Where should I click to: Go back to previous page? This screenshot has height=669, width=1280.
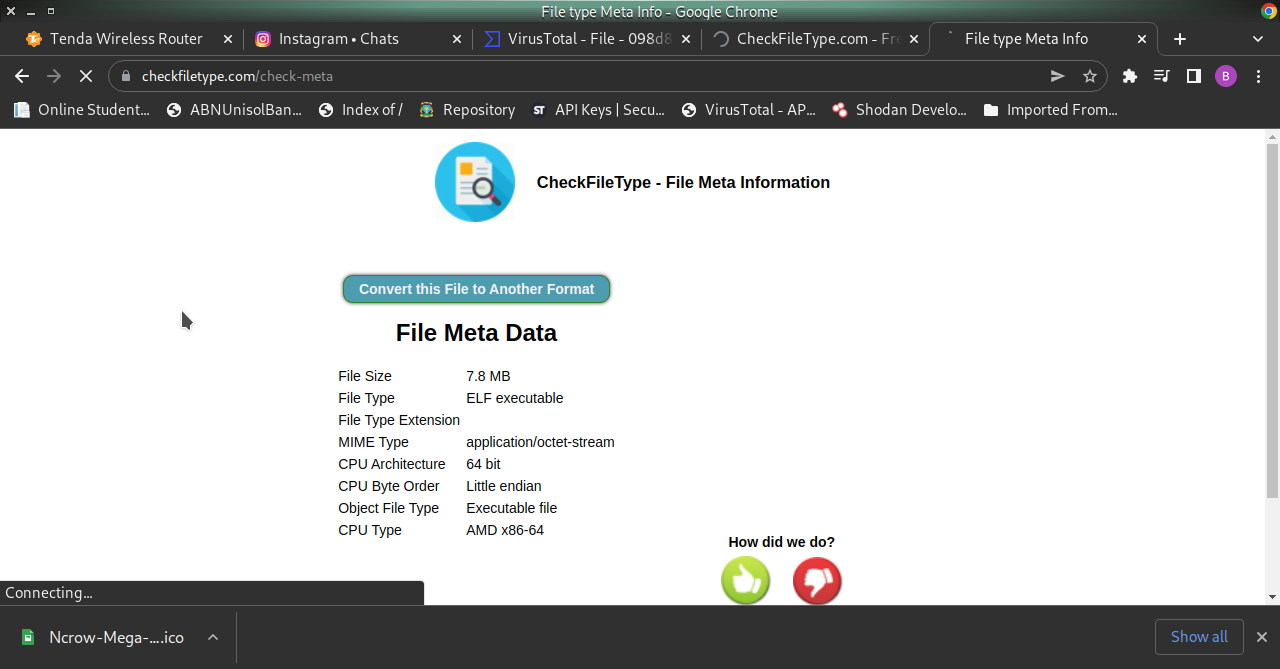[x=22, y=76]
